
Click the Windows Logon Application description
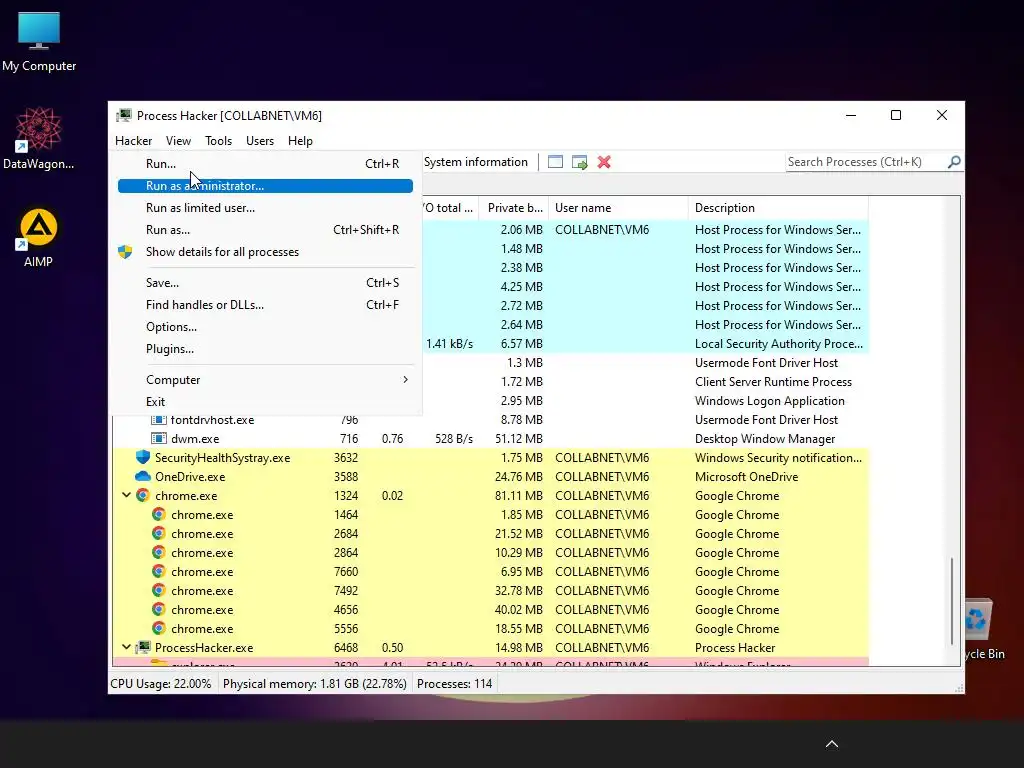click(769, 401)
